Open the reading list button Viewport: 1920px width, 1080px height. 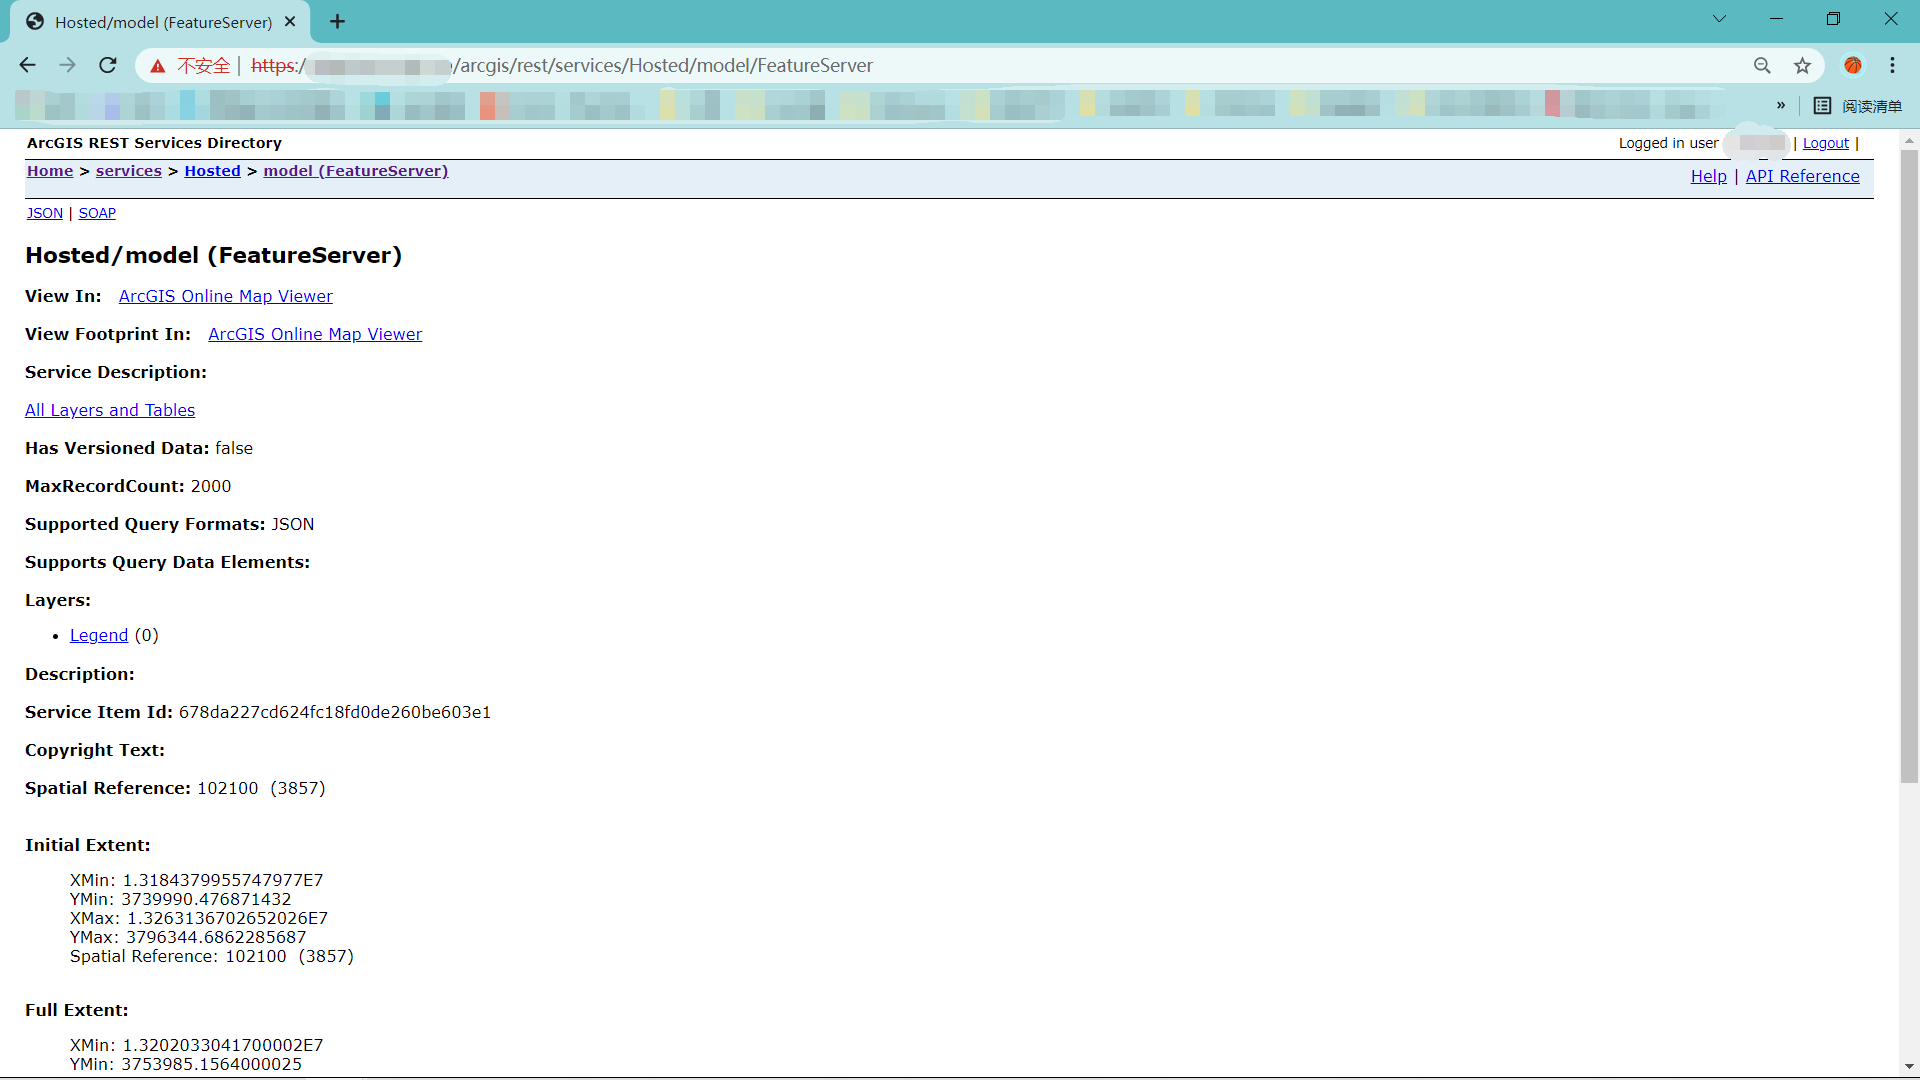click(x=1858, y=106)
